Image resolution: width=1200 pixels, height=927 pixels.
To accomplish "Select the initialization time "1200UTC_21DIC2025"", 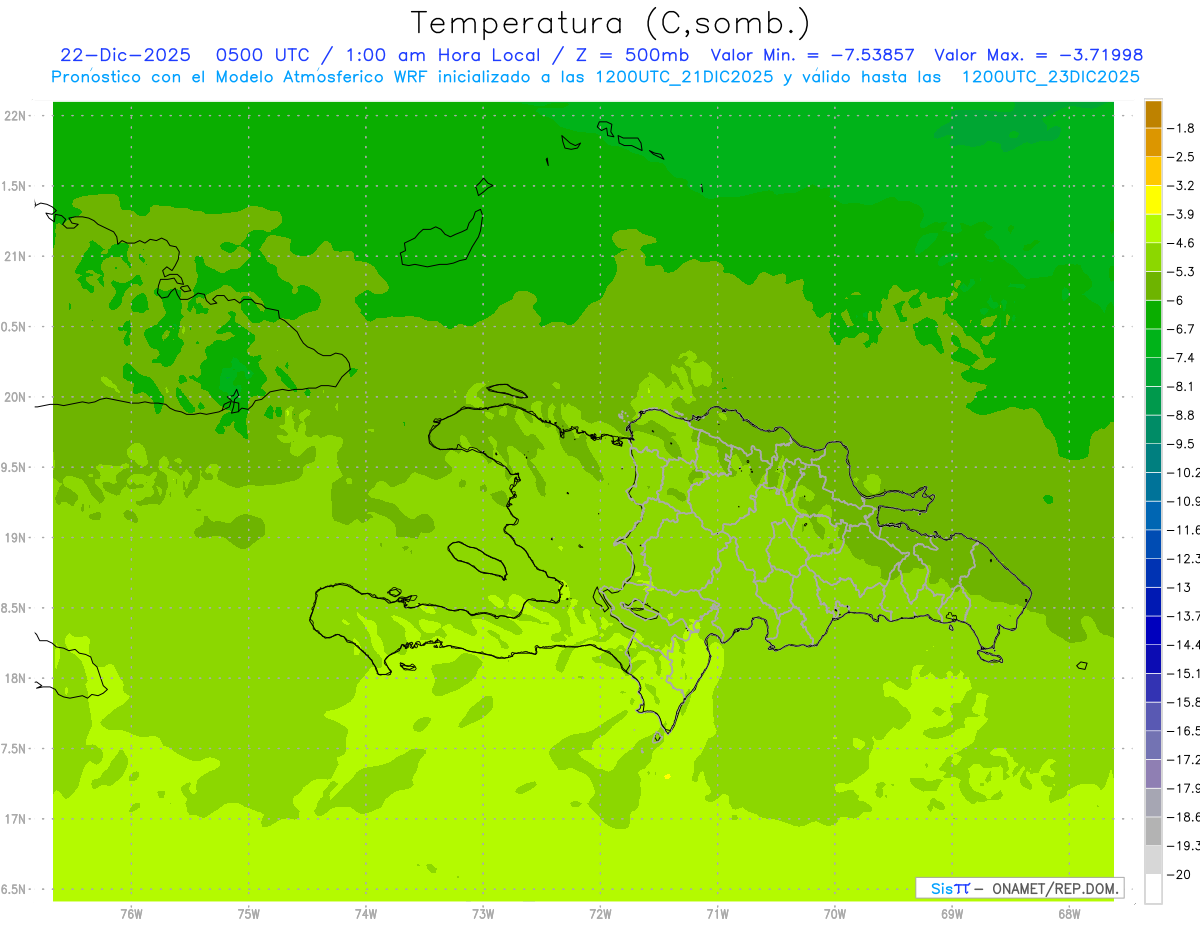I will 684,77.
